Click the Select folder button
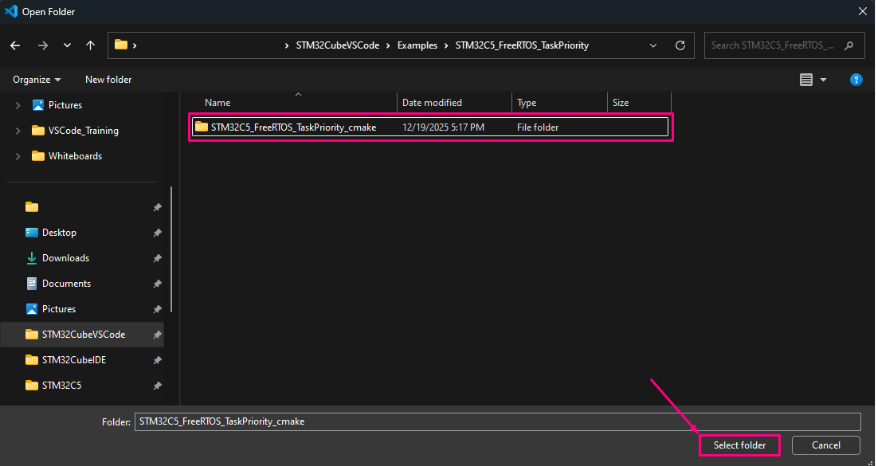Screen dimensions: 876x466 (x=739, y=445)
